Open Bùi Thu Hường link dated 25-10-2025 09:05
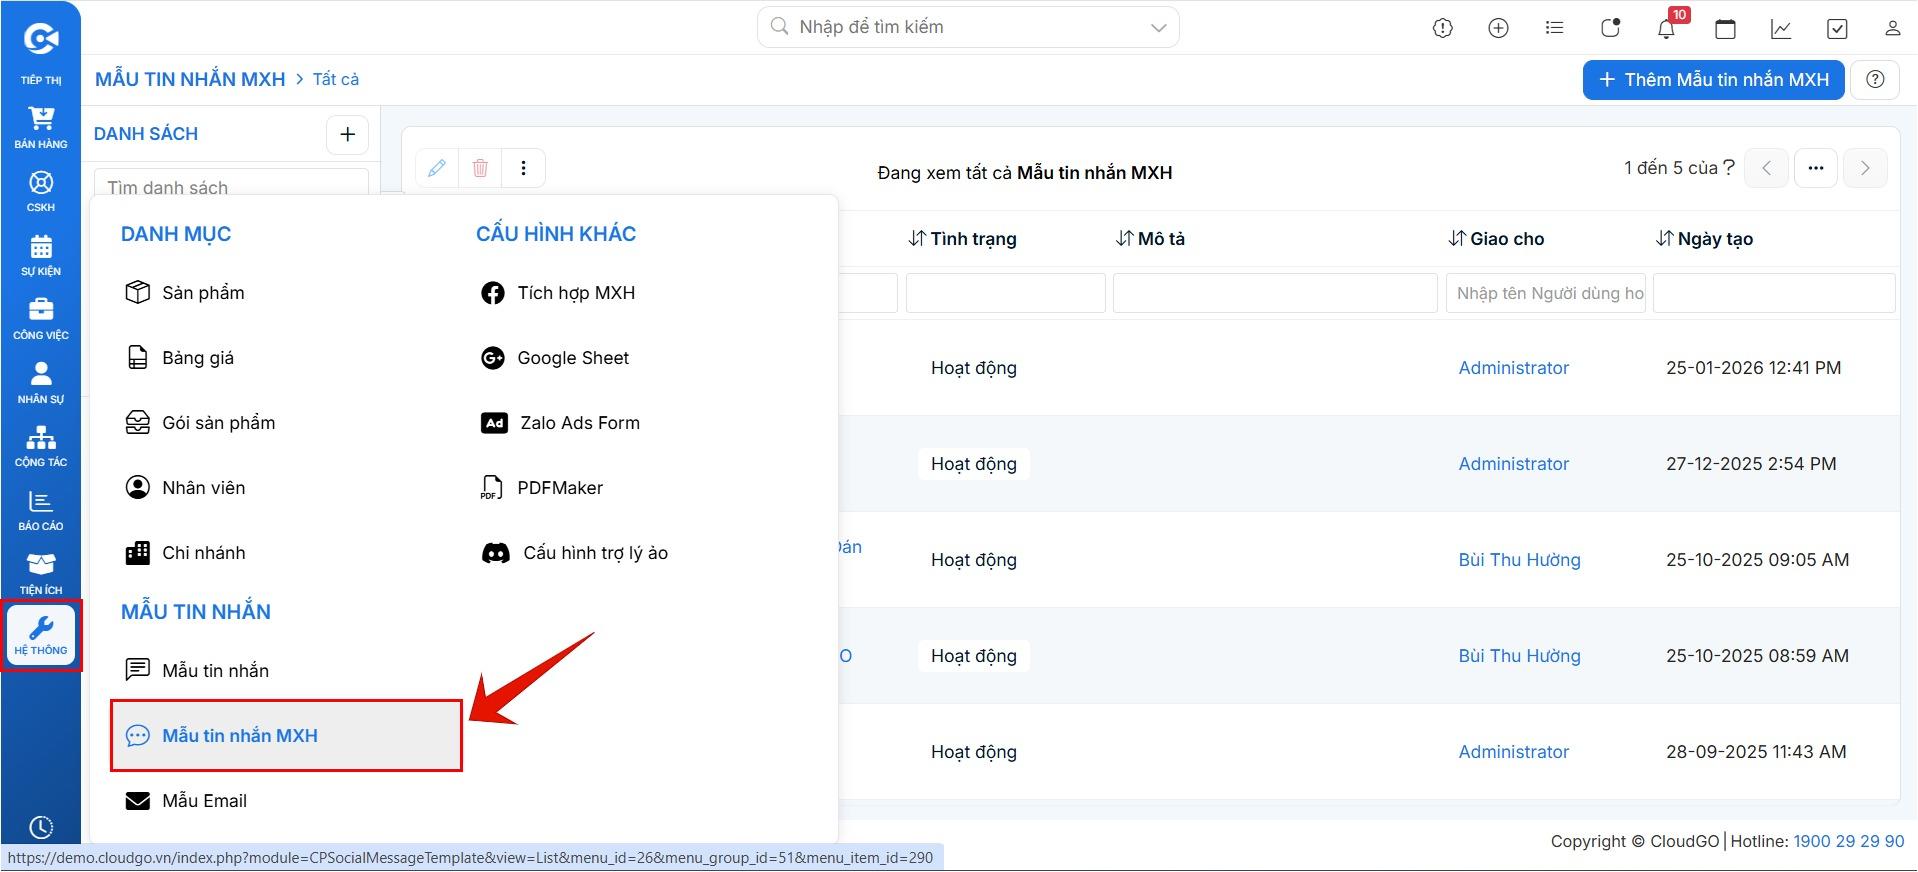 (x=1519, y=560)
